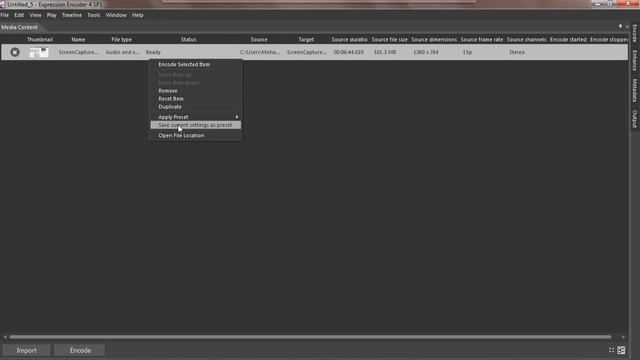Click the Source column header
640x360 pixels.
point(259,40)
